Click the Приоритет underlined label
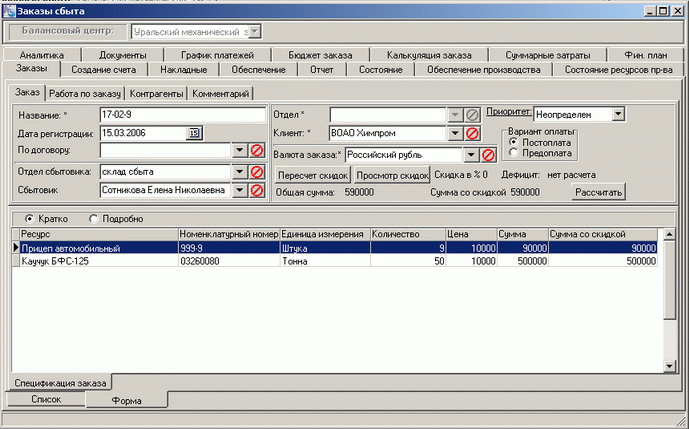The width and height of the screenshot is (689, 429). (x=509, y=112)
